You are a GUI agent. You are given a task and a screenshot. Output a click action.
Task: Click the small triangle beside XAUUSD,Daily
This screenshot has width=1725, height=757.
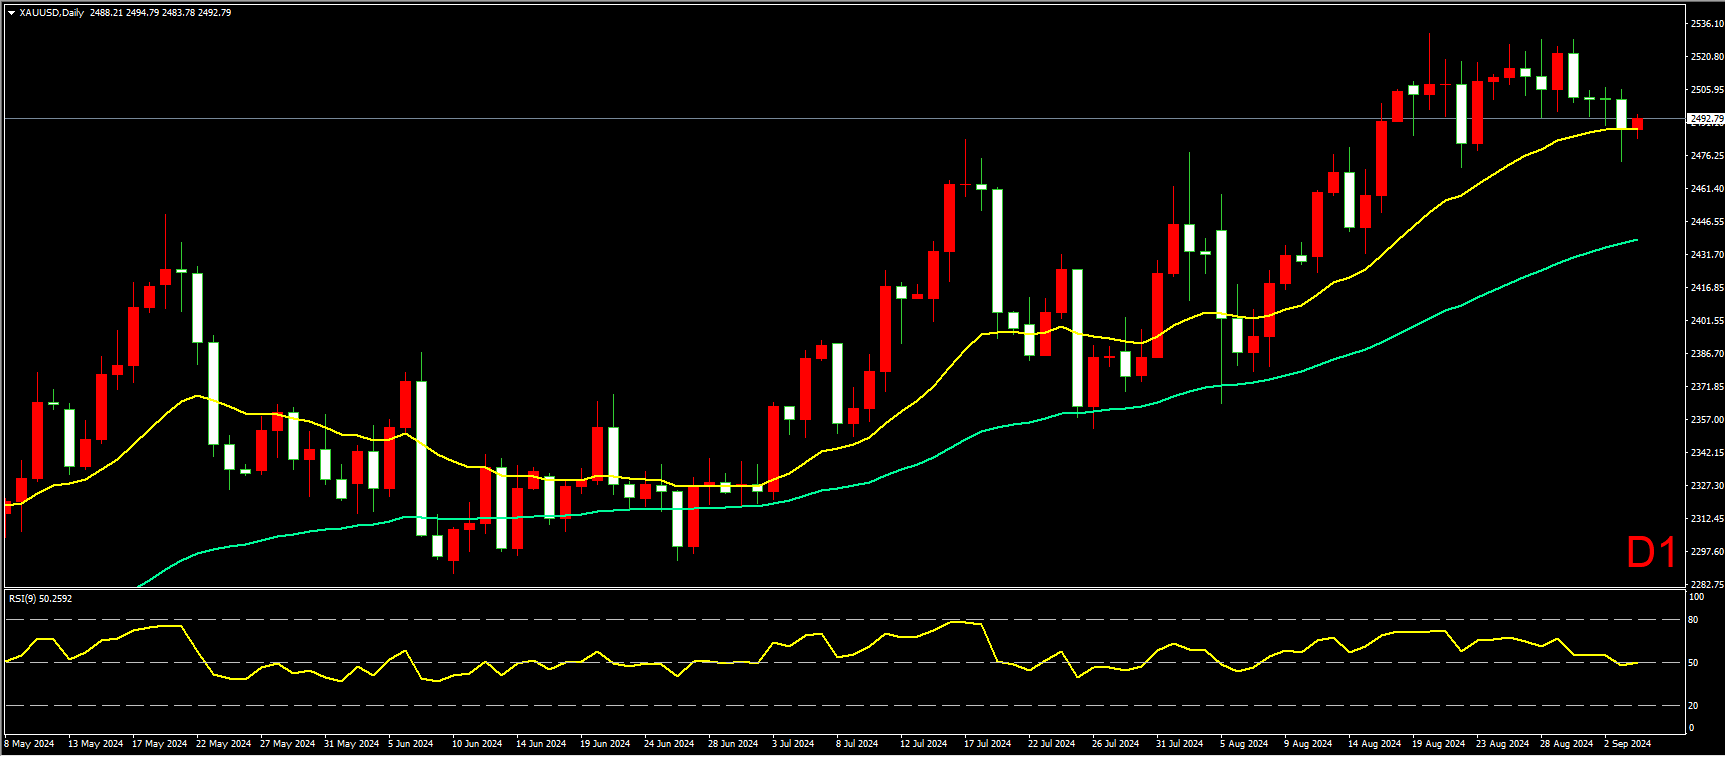[11, 13]
